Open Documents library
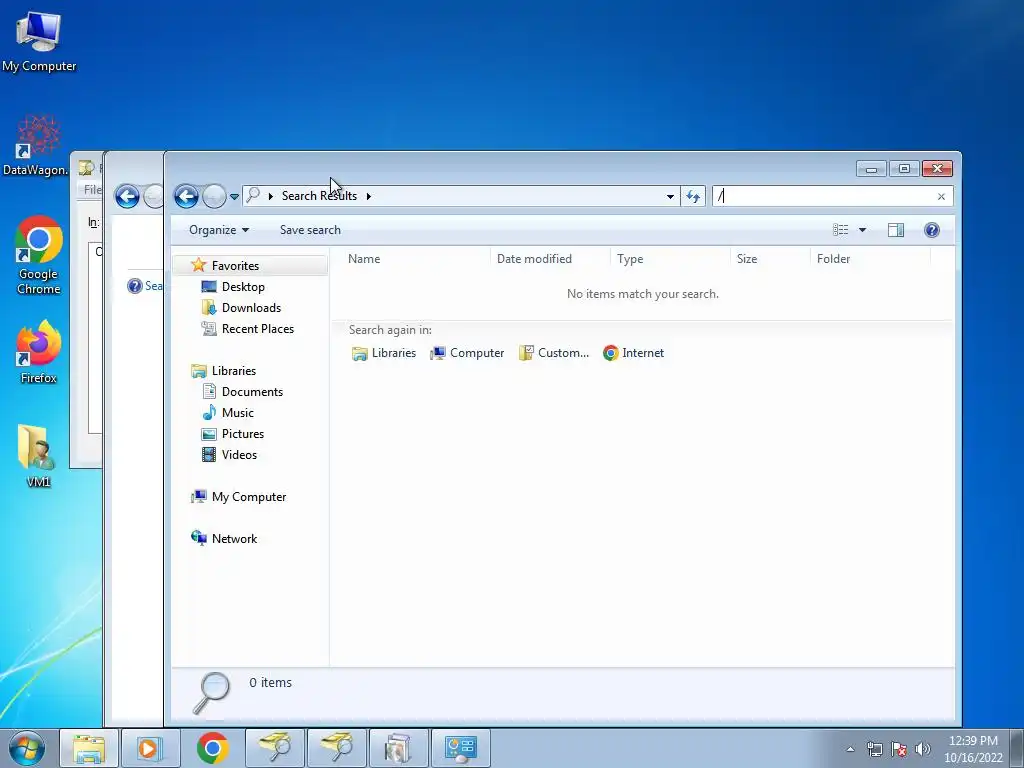Image resolution: width=1024 pixels, height=768 pixels. 252,392
